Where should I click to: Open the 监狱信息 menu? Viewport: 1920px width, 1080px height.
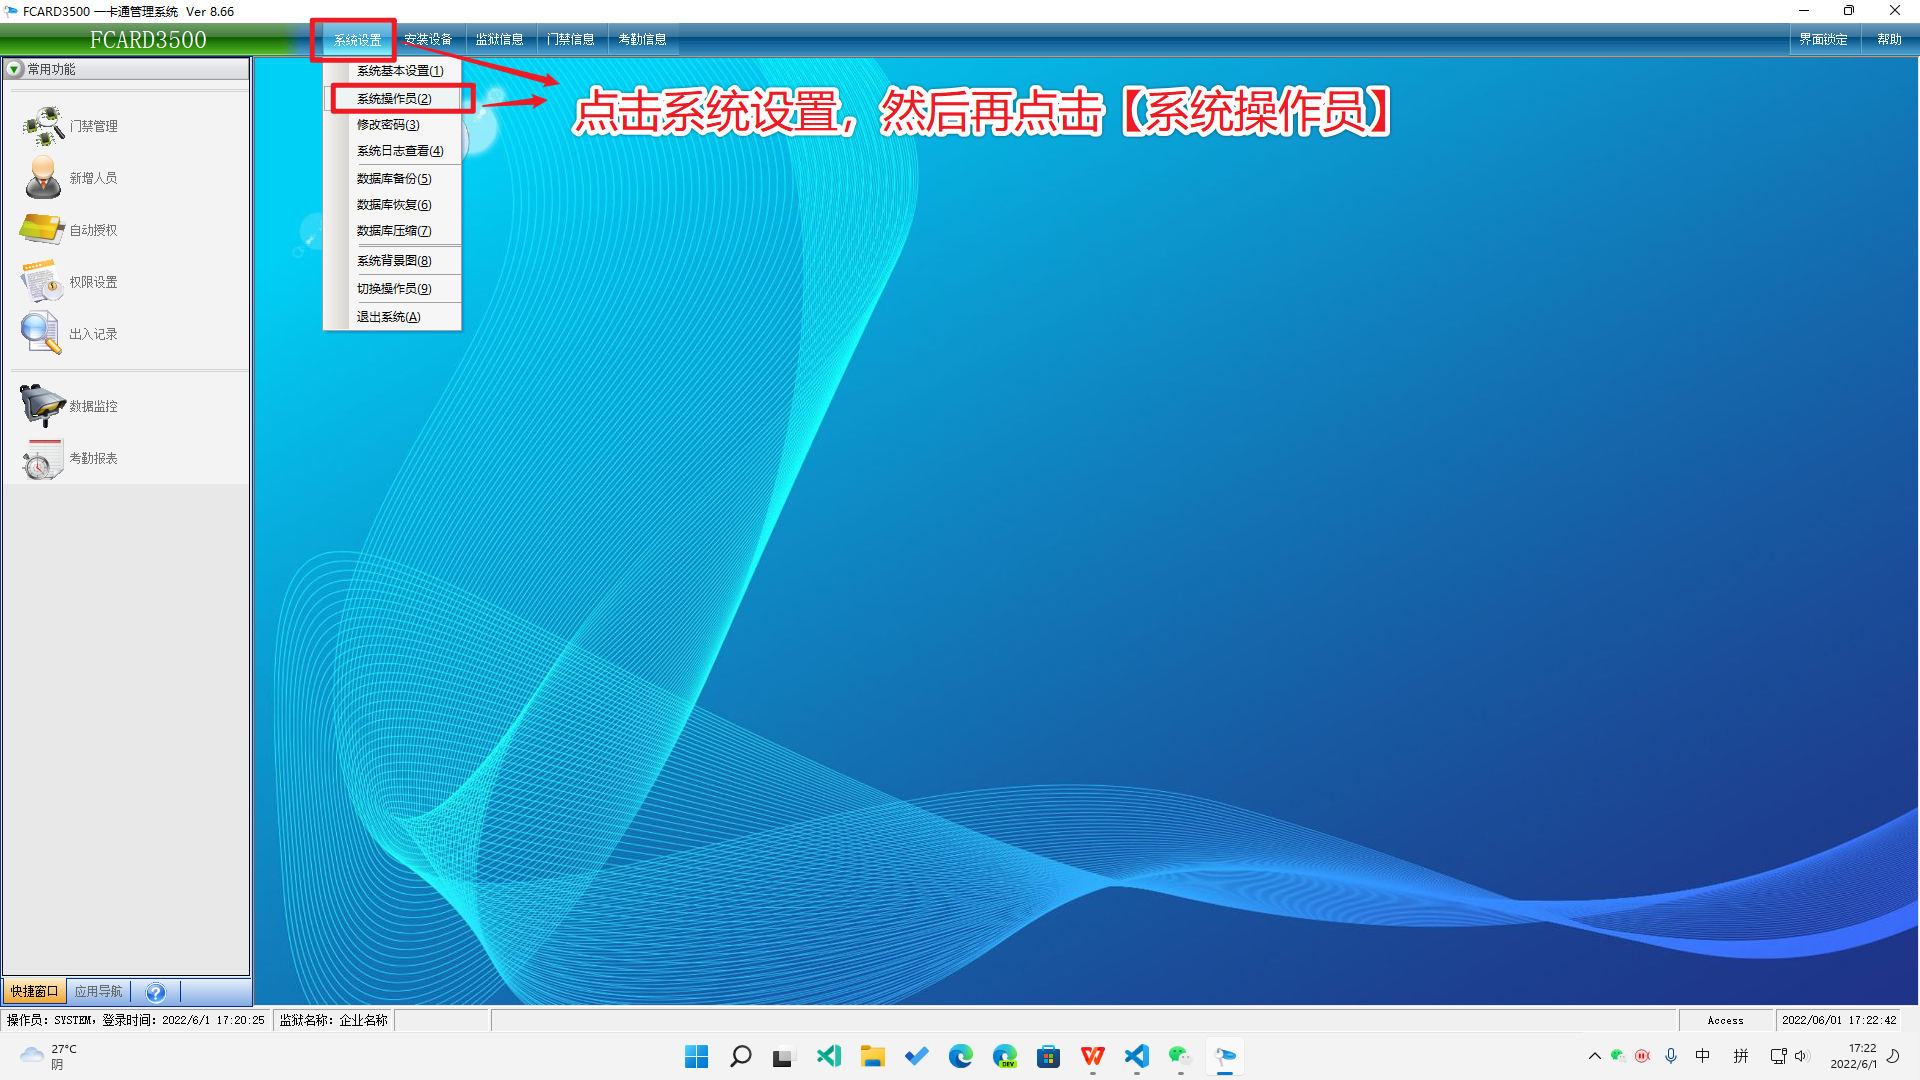[499, 40]
